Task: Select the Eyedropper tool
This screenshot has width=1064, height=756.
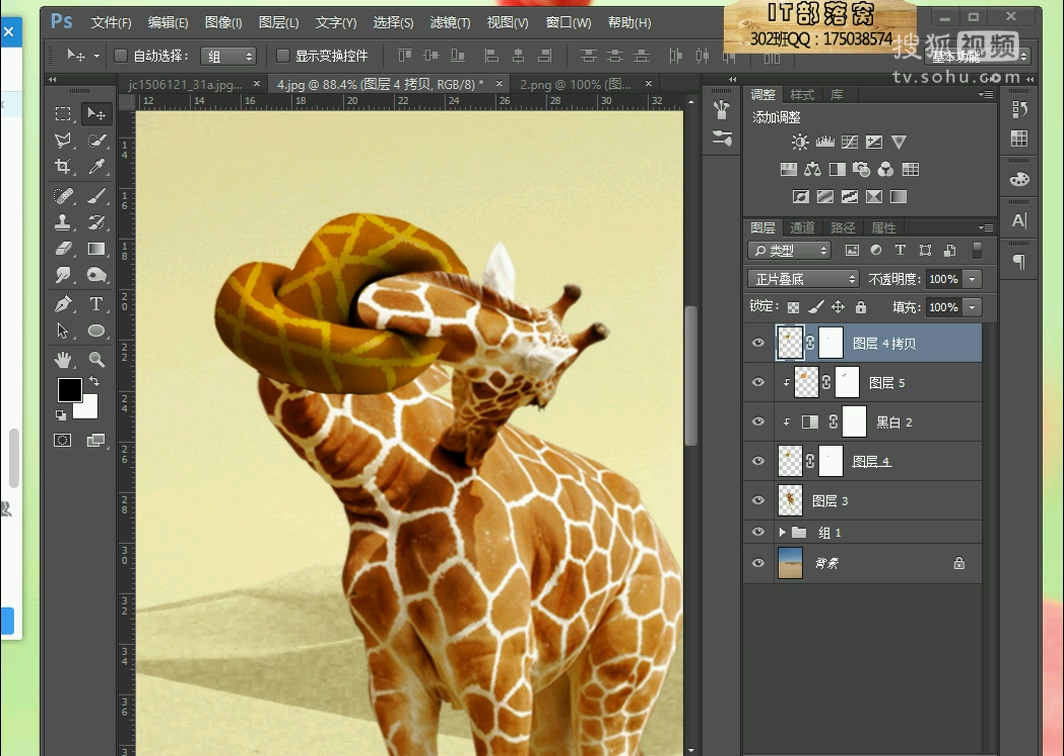Action: pyautogui.click(x=96, y=167)
